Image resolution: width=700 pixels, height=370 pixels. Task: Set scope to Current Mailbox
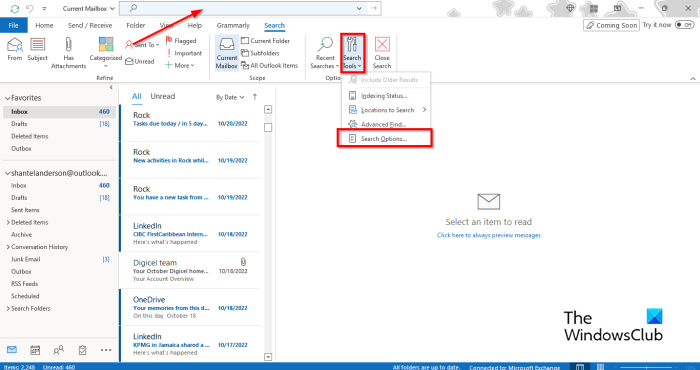click(x=227, y=53)
